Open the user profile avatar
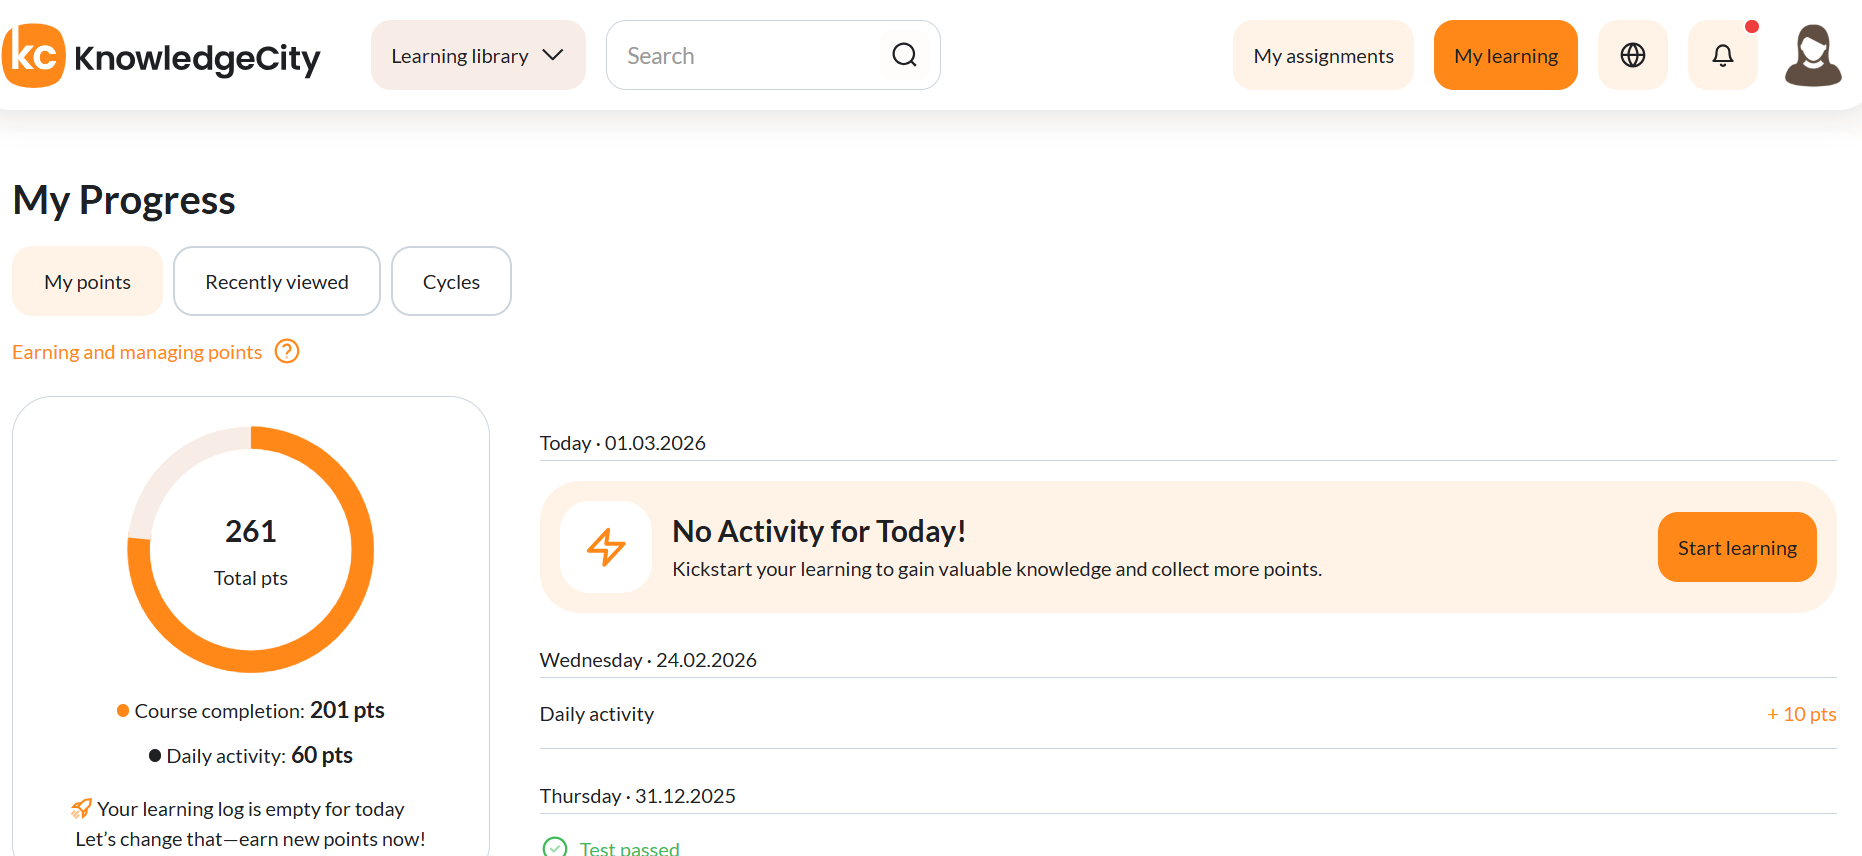Image resolution: width=1862 pixels, height=856 pixels. click(x=1812, y=55)
